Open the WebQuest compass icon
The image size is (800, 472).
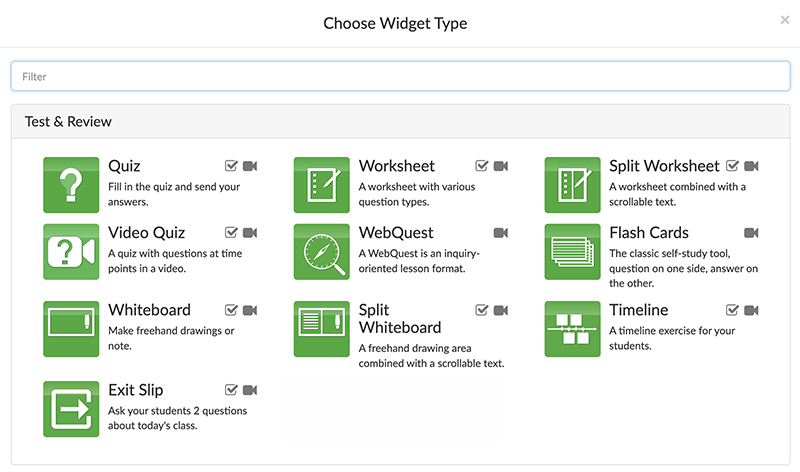click(x=322, y=252)
